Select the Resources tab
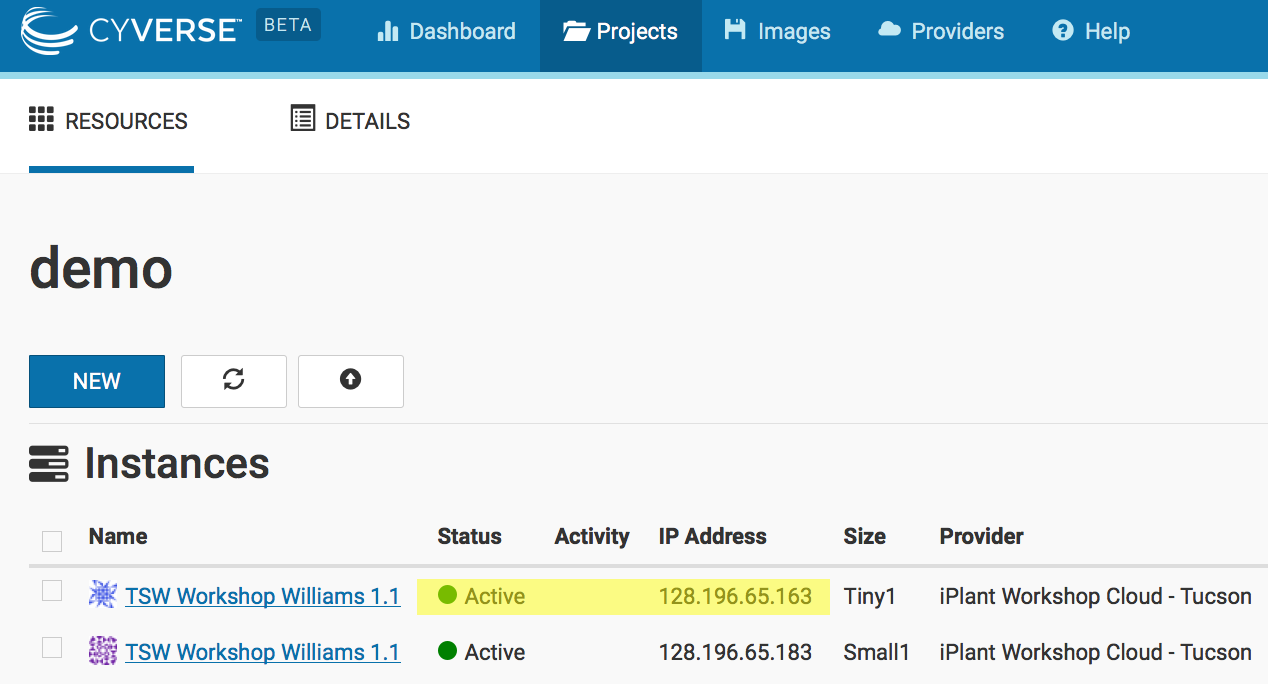1268x684 pixels. pos(109,121)
